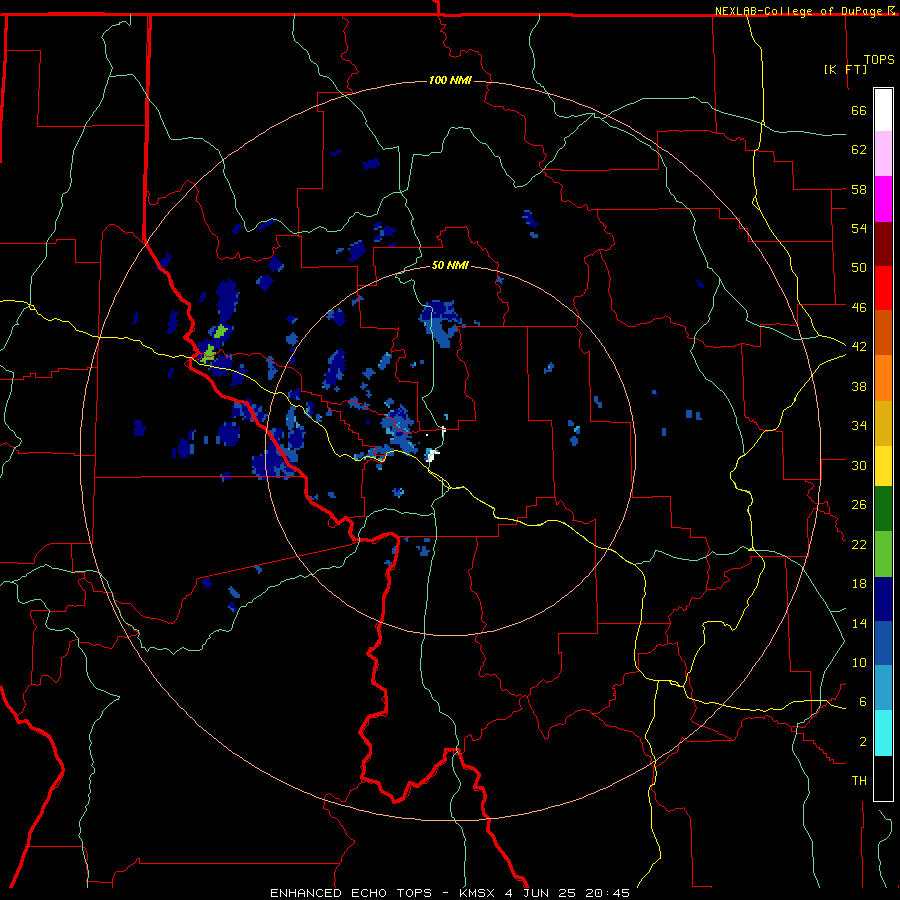Click the 38 legend value
Image resolution: width=900 pixels, height=900 pixels.
859,386
